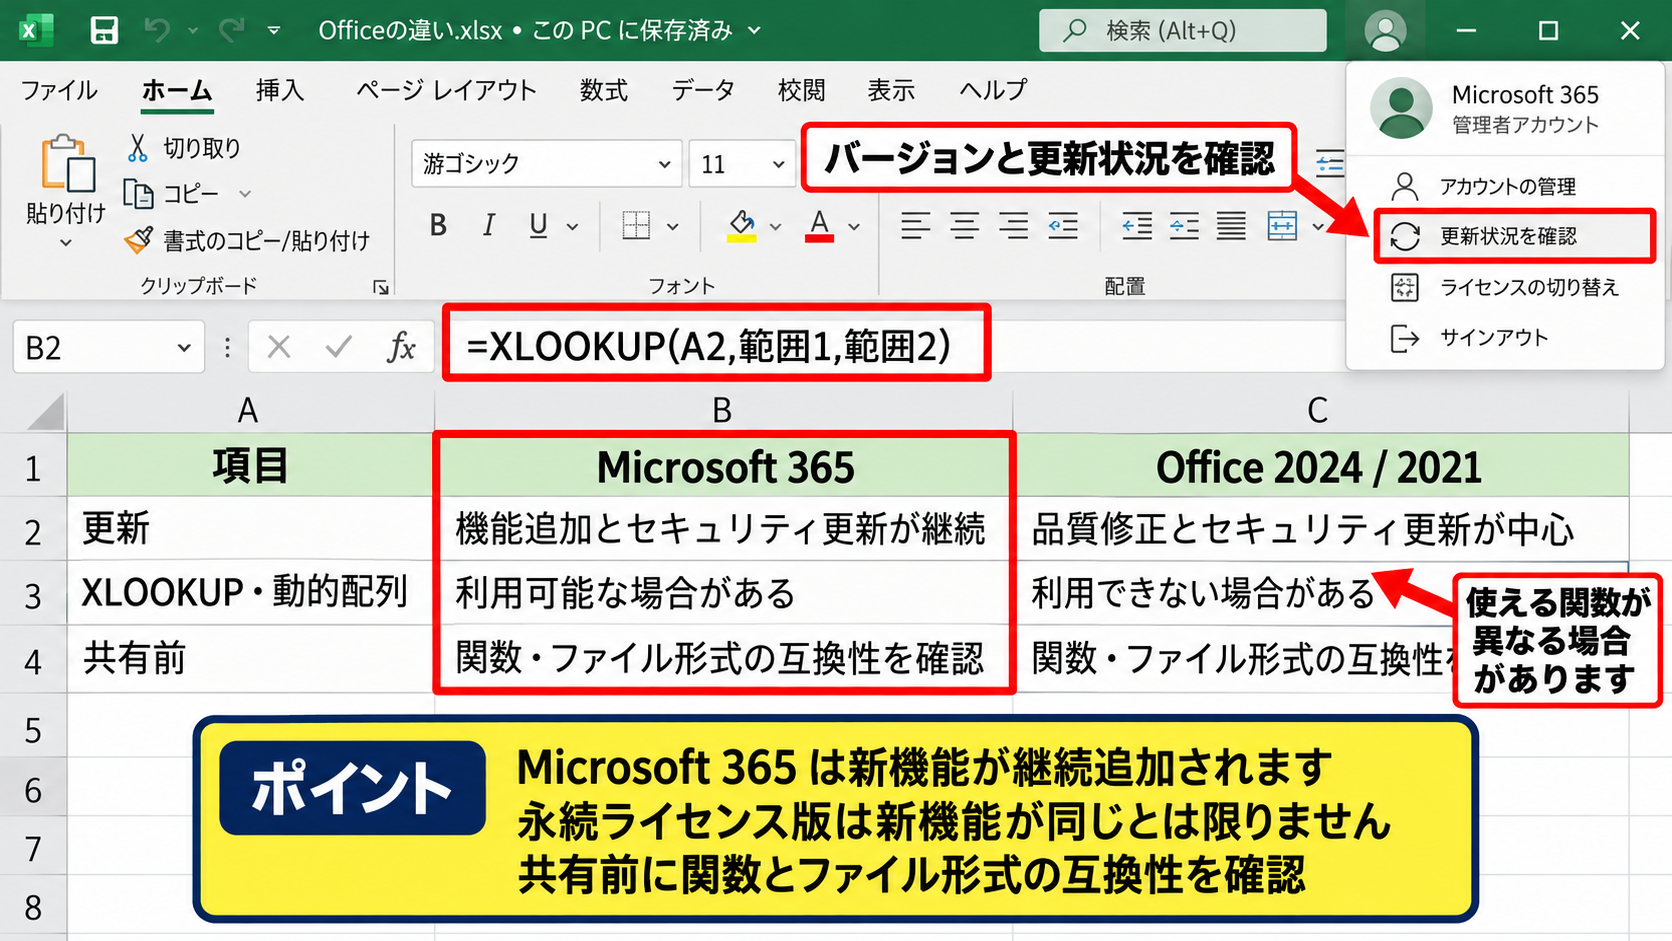Open the Copy options dropdown arrow
This screenshot has width=1672, height=941.
(x=245, y=194)
